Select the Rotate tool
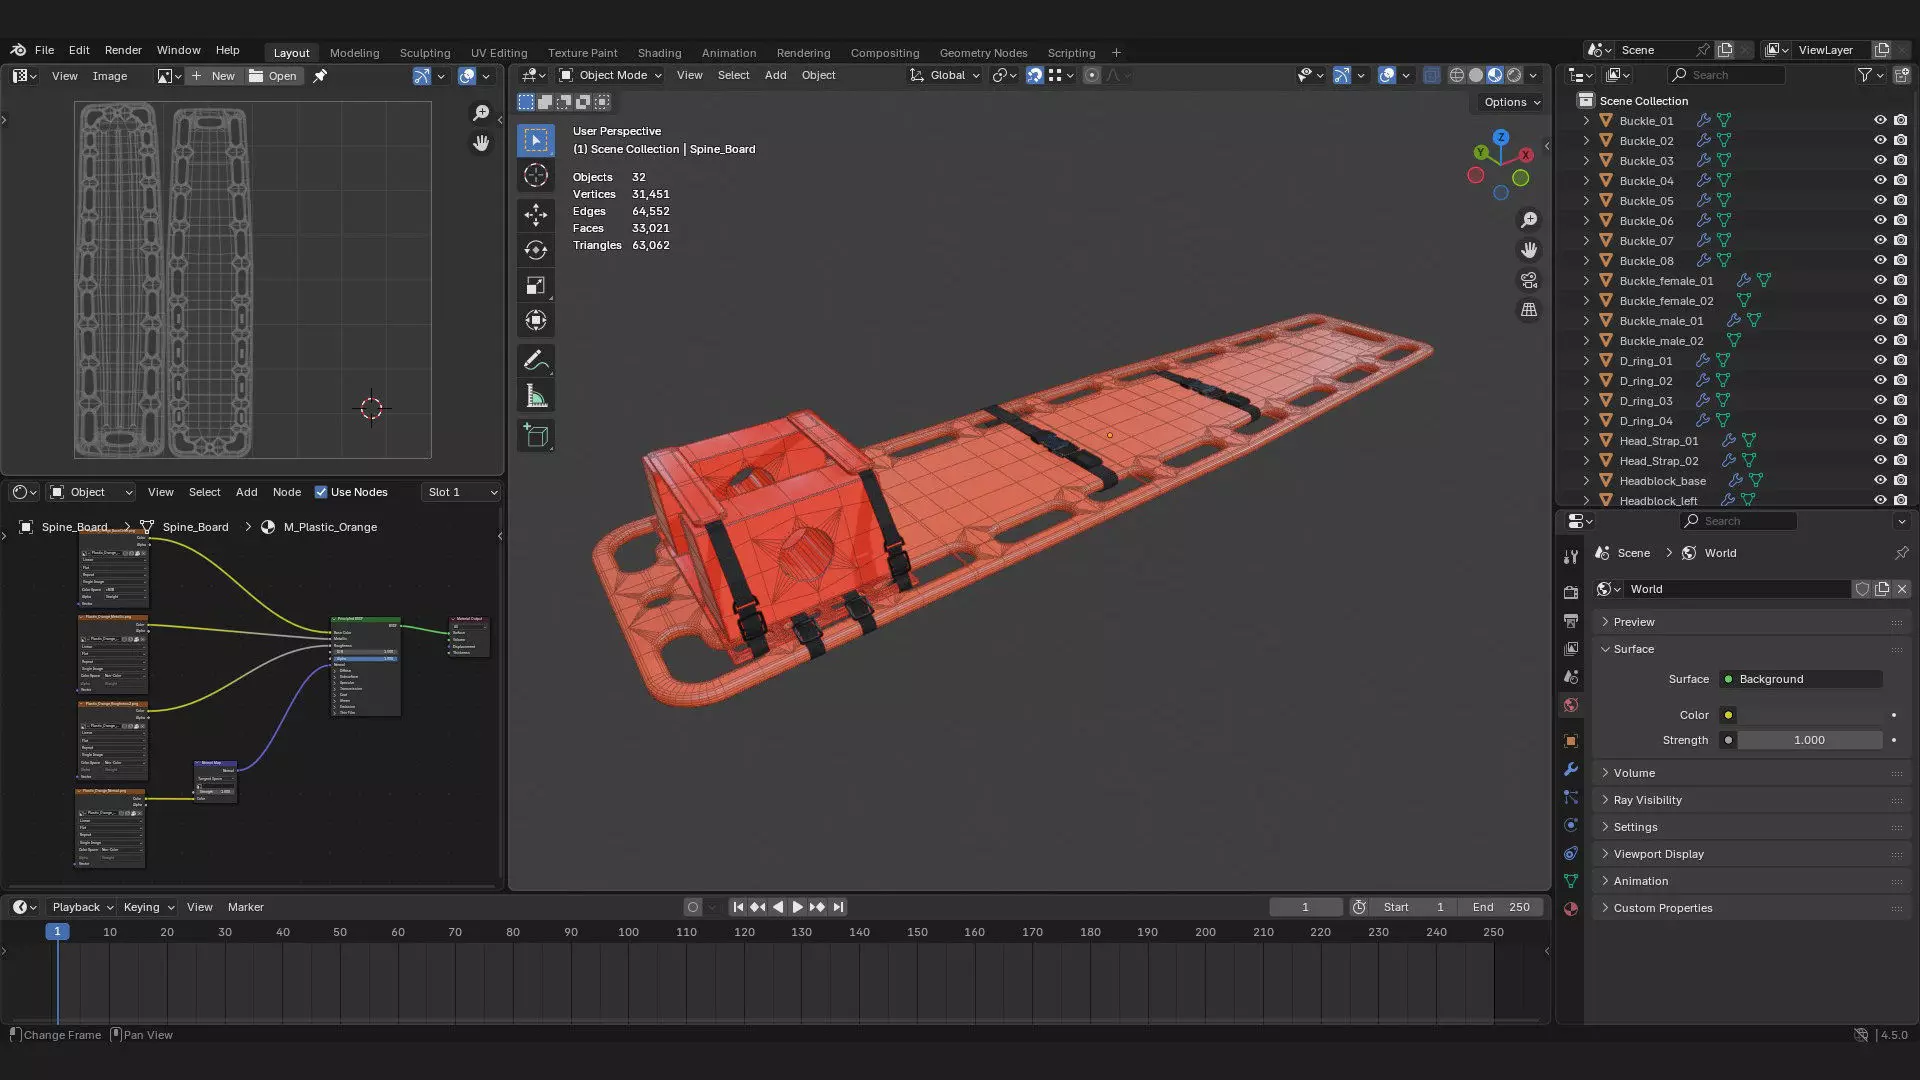 pos(536,250)
